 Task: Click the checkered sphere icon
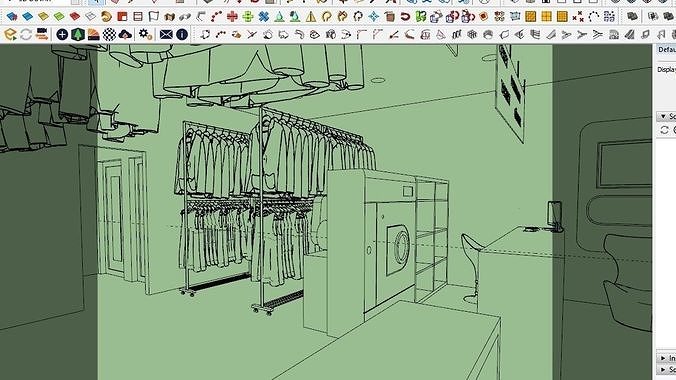click(109, 34)
